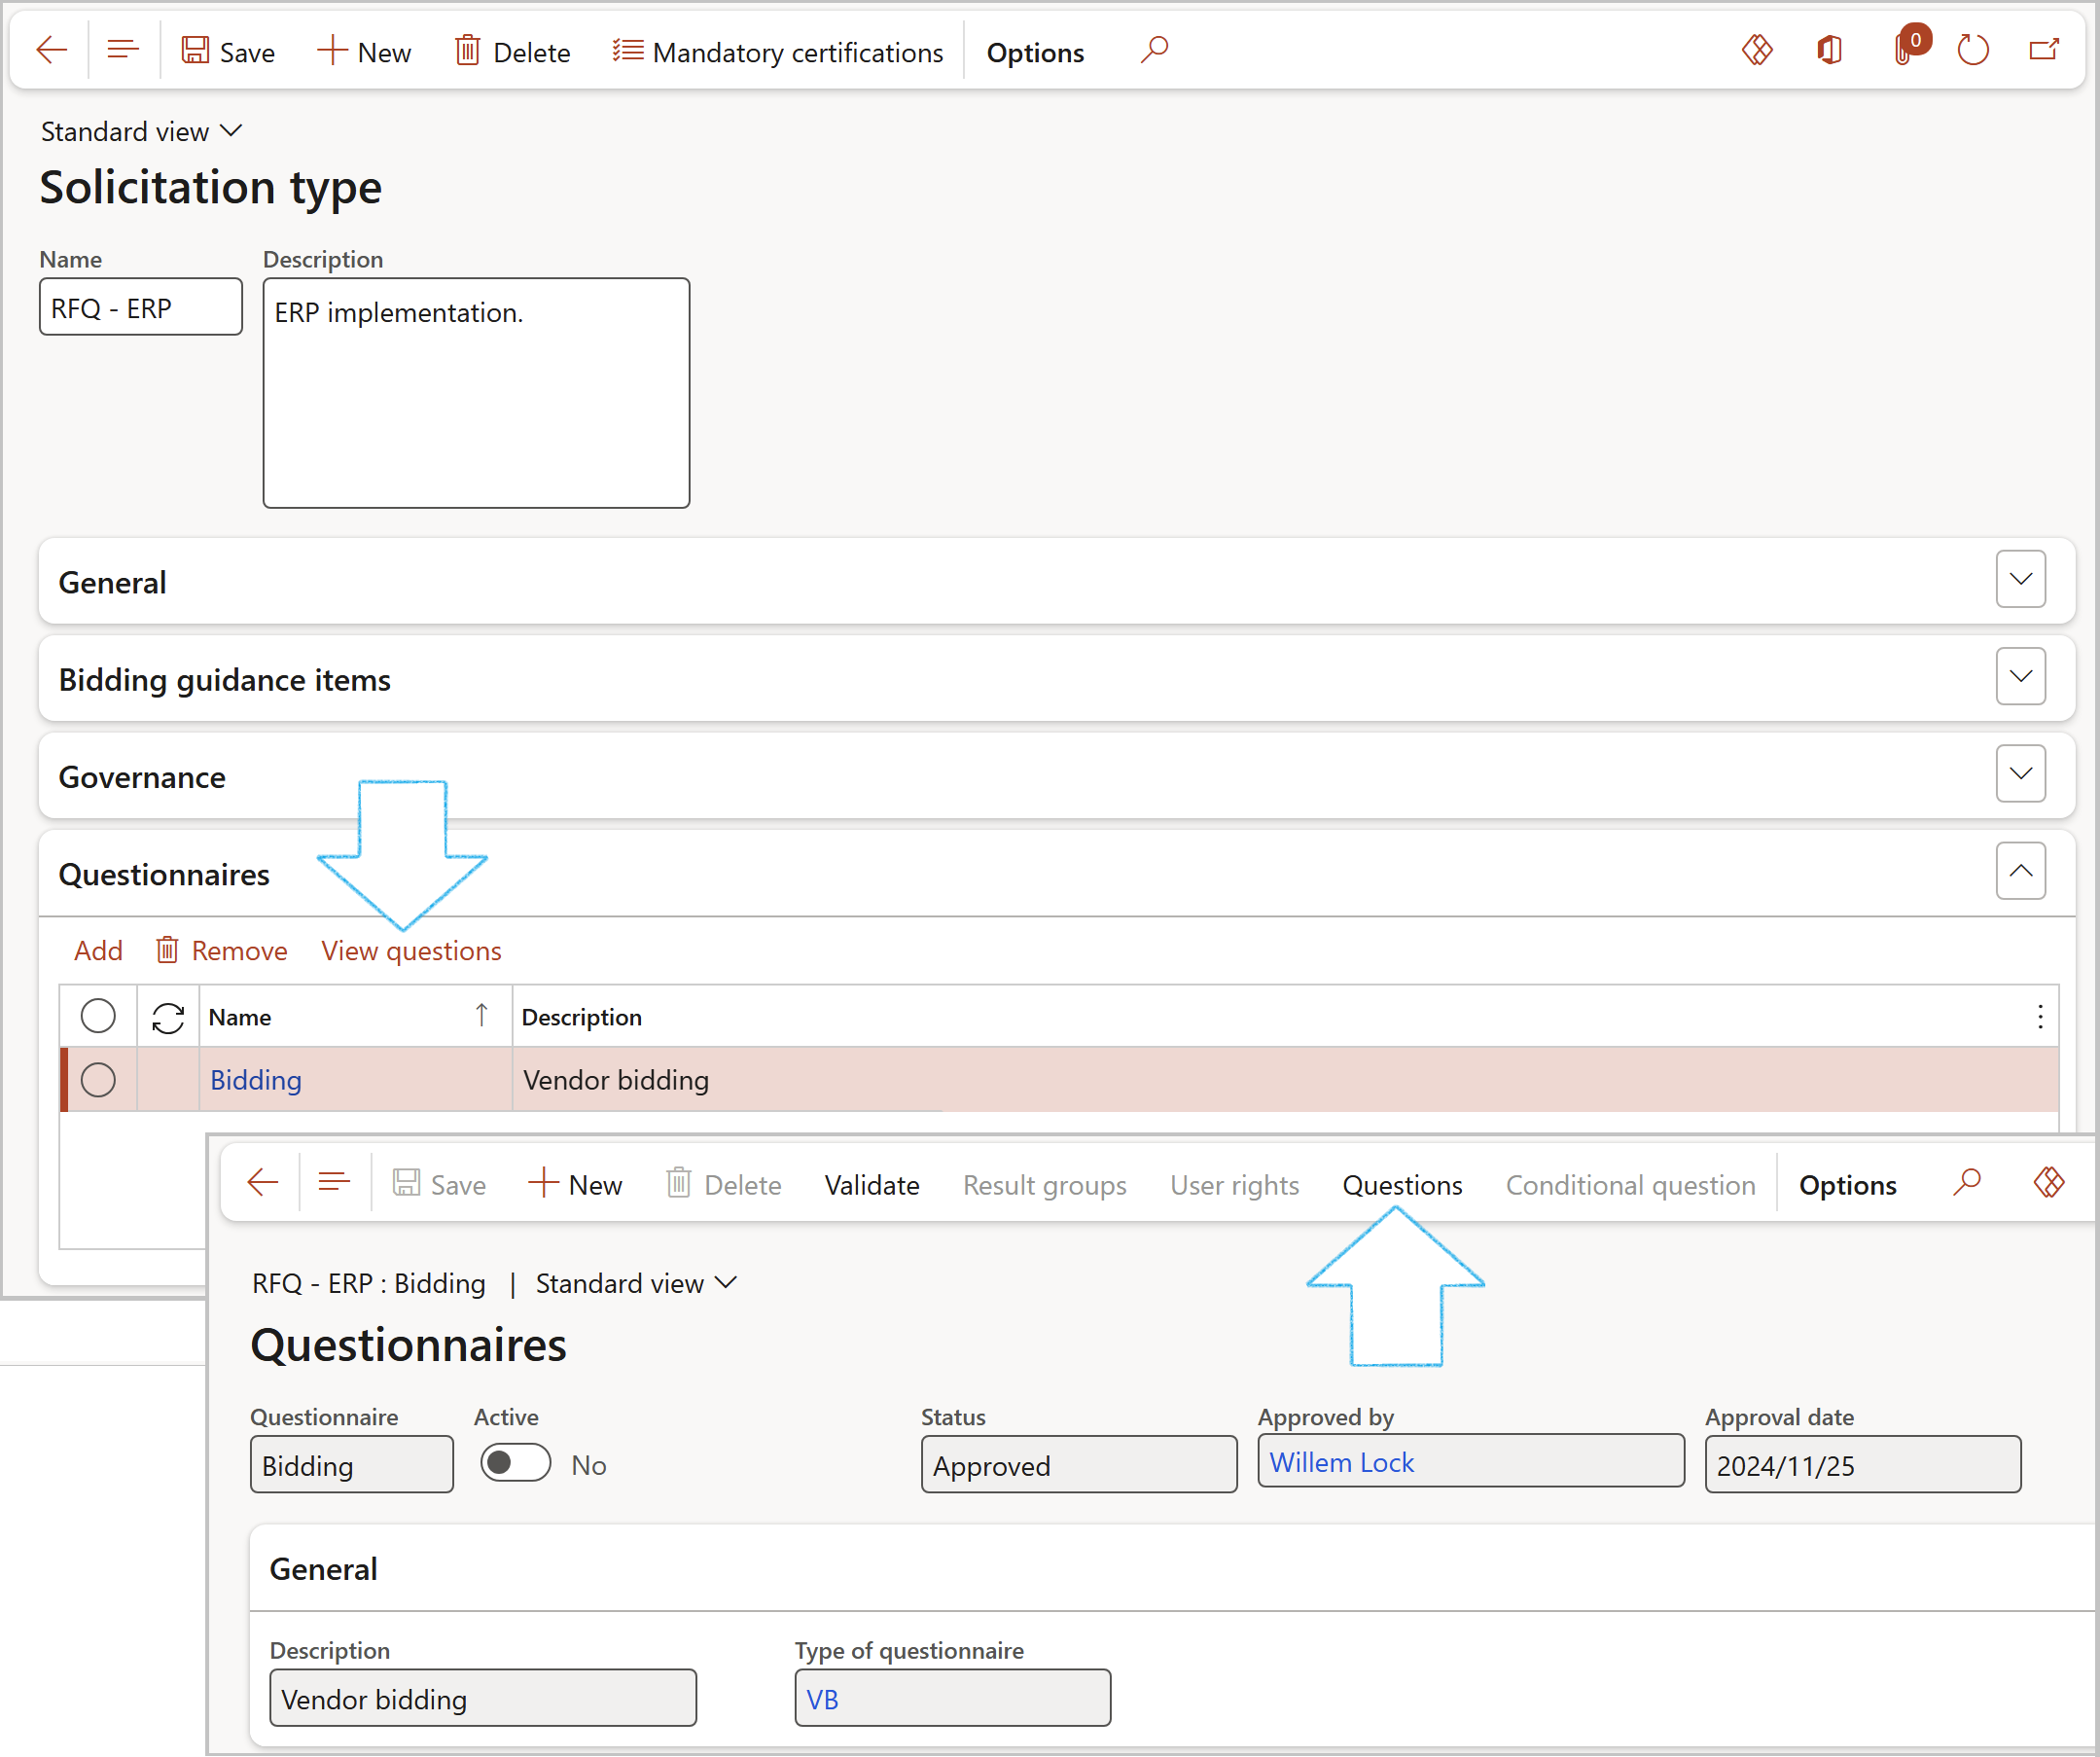Open form in new window icon
Viewport: 2100px width, 1757px height.
[x=2043, y=50]
